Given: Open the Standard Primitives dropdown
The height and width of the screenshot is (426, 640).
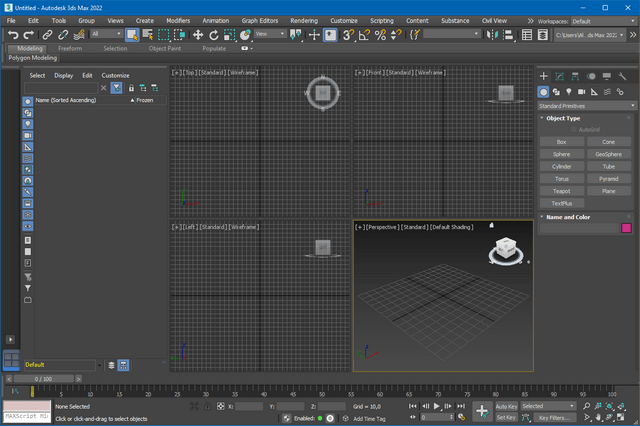Looking at the screenshot, I should [x=587, y=105].
